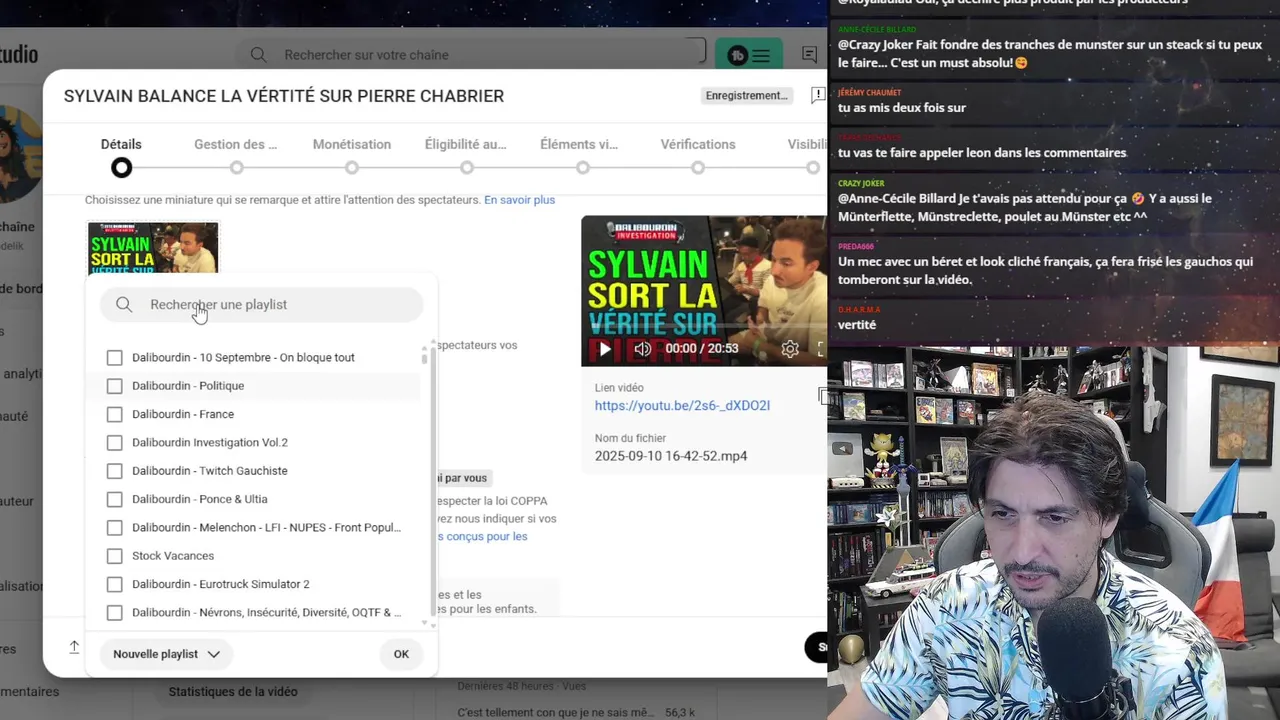Go to the Vérifications step
This screenshot has width=1280, height=720.
[698, 156]
